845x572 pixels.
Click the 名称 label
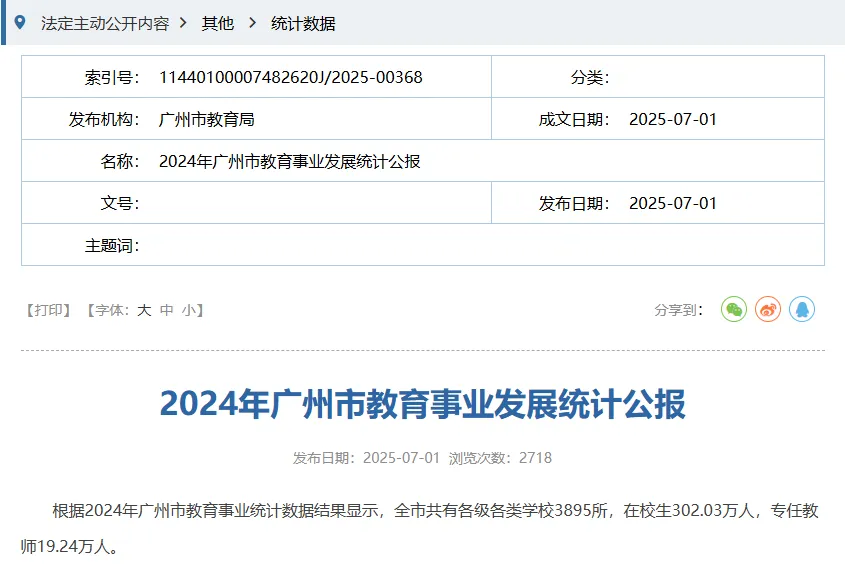pyautogui.click(x=120, y=161)
